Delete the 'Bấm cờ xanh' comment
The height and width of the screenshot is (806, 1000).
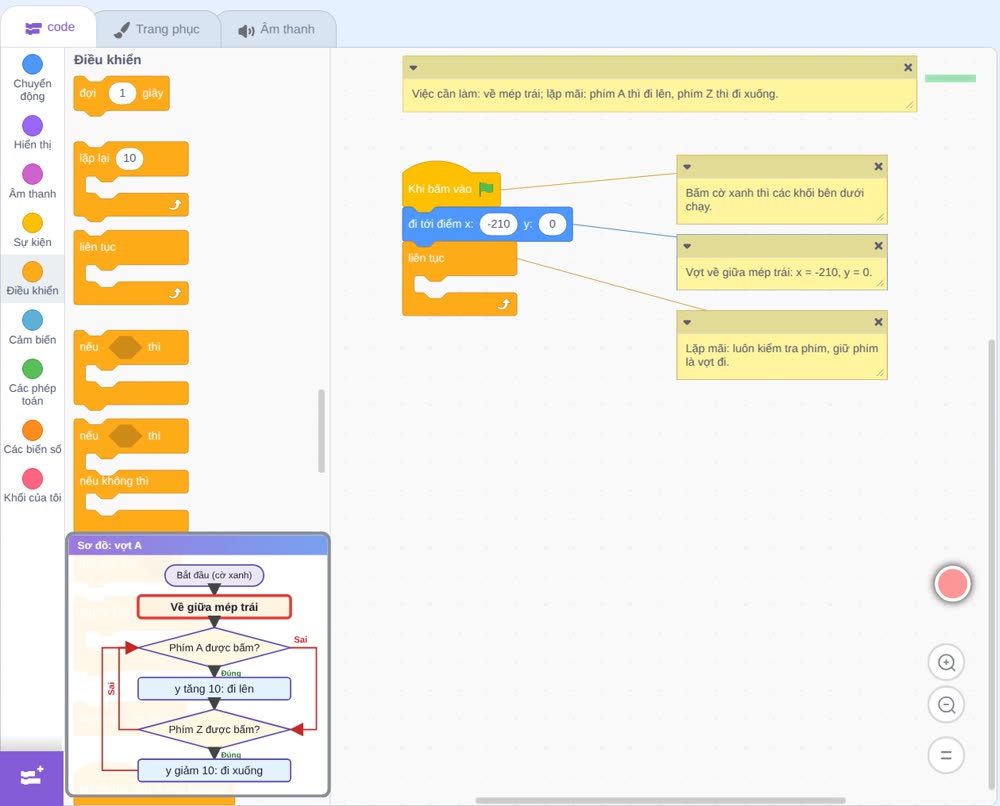pyautogui.click(x=878, y=167)
